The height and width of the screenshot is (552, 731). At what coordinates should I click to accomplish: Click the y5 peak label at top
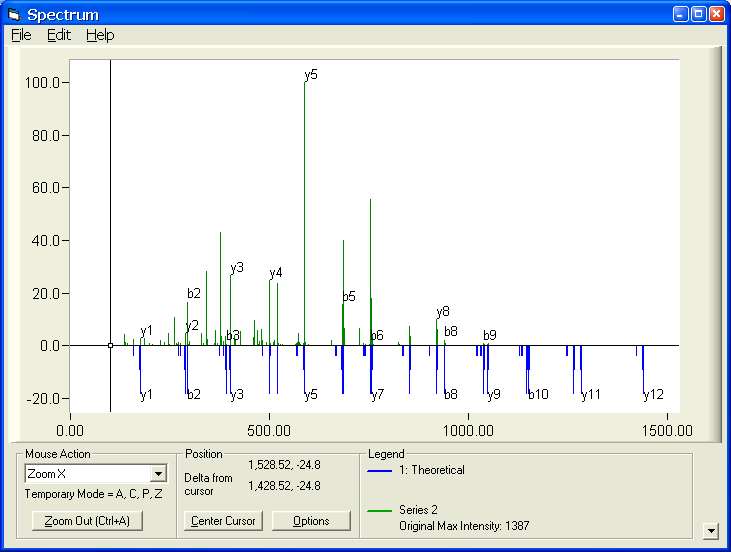(311, 75)
